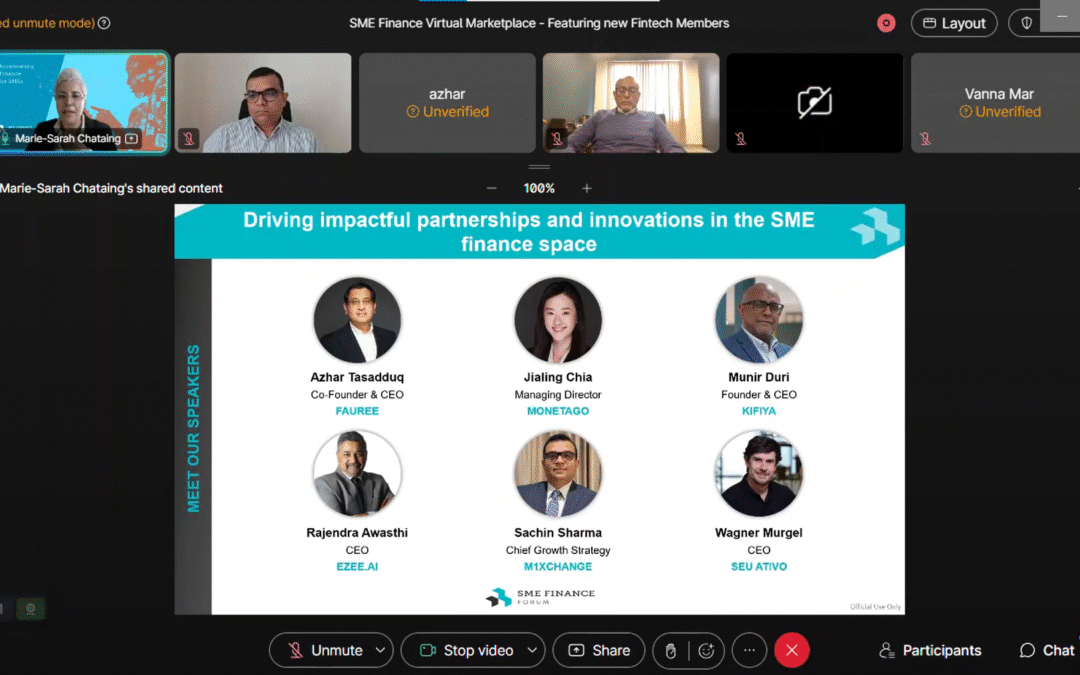Open more options ellipsis menu

point(749,650)
